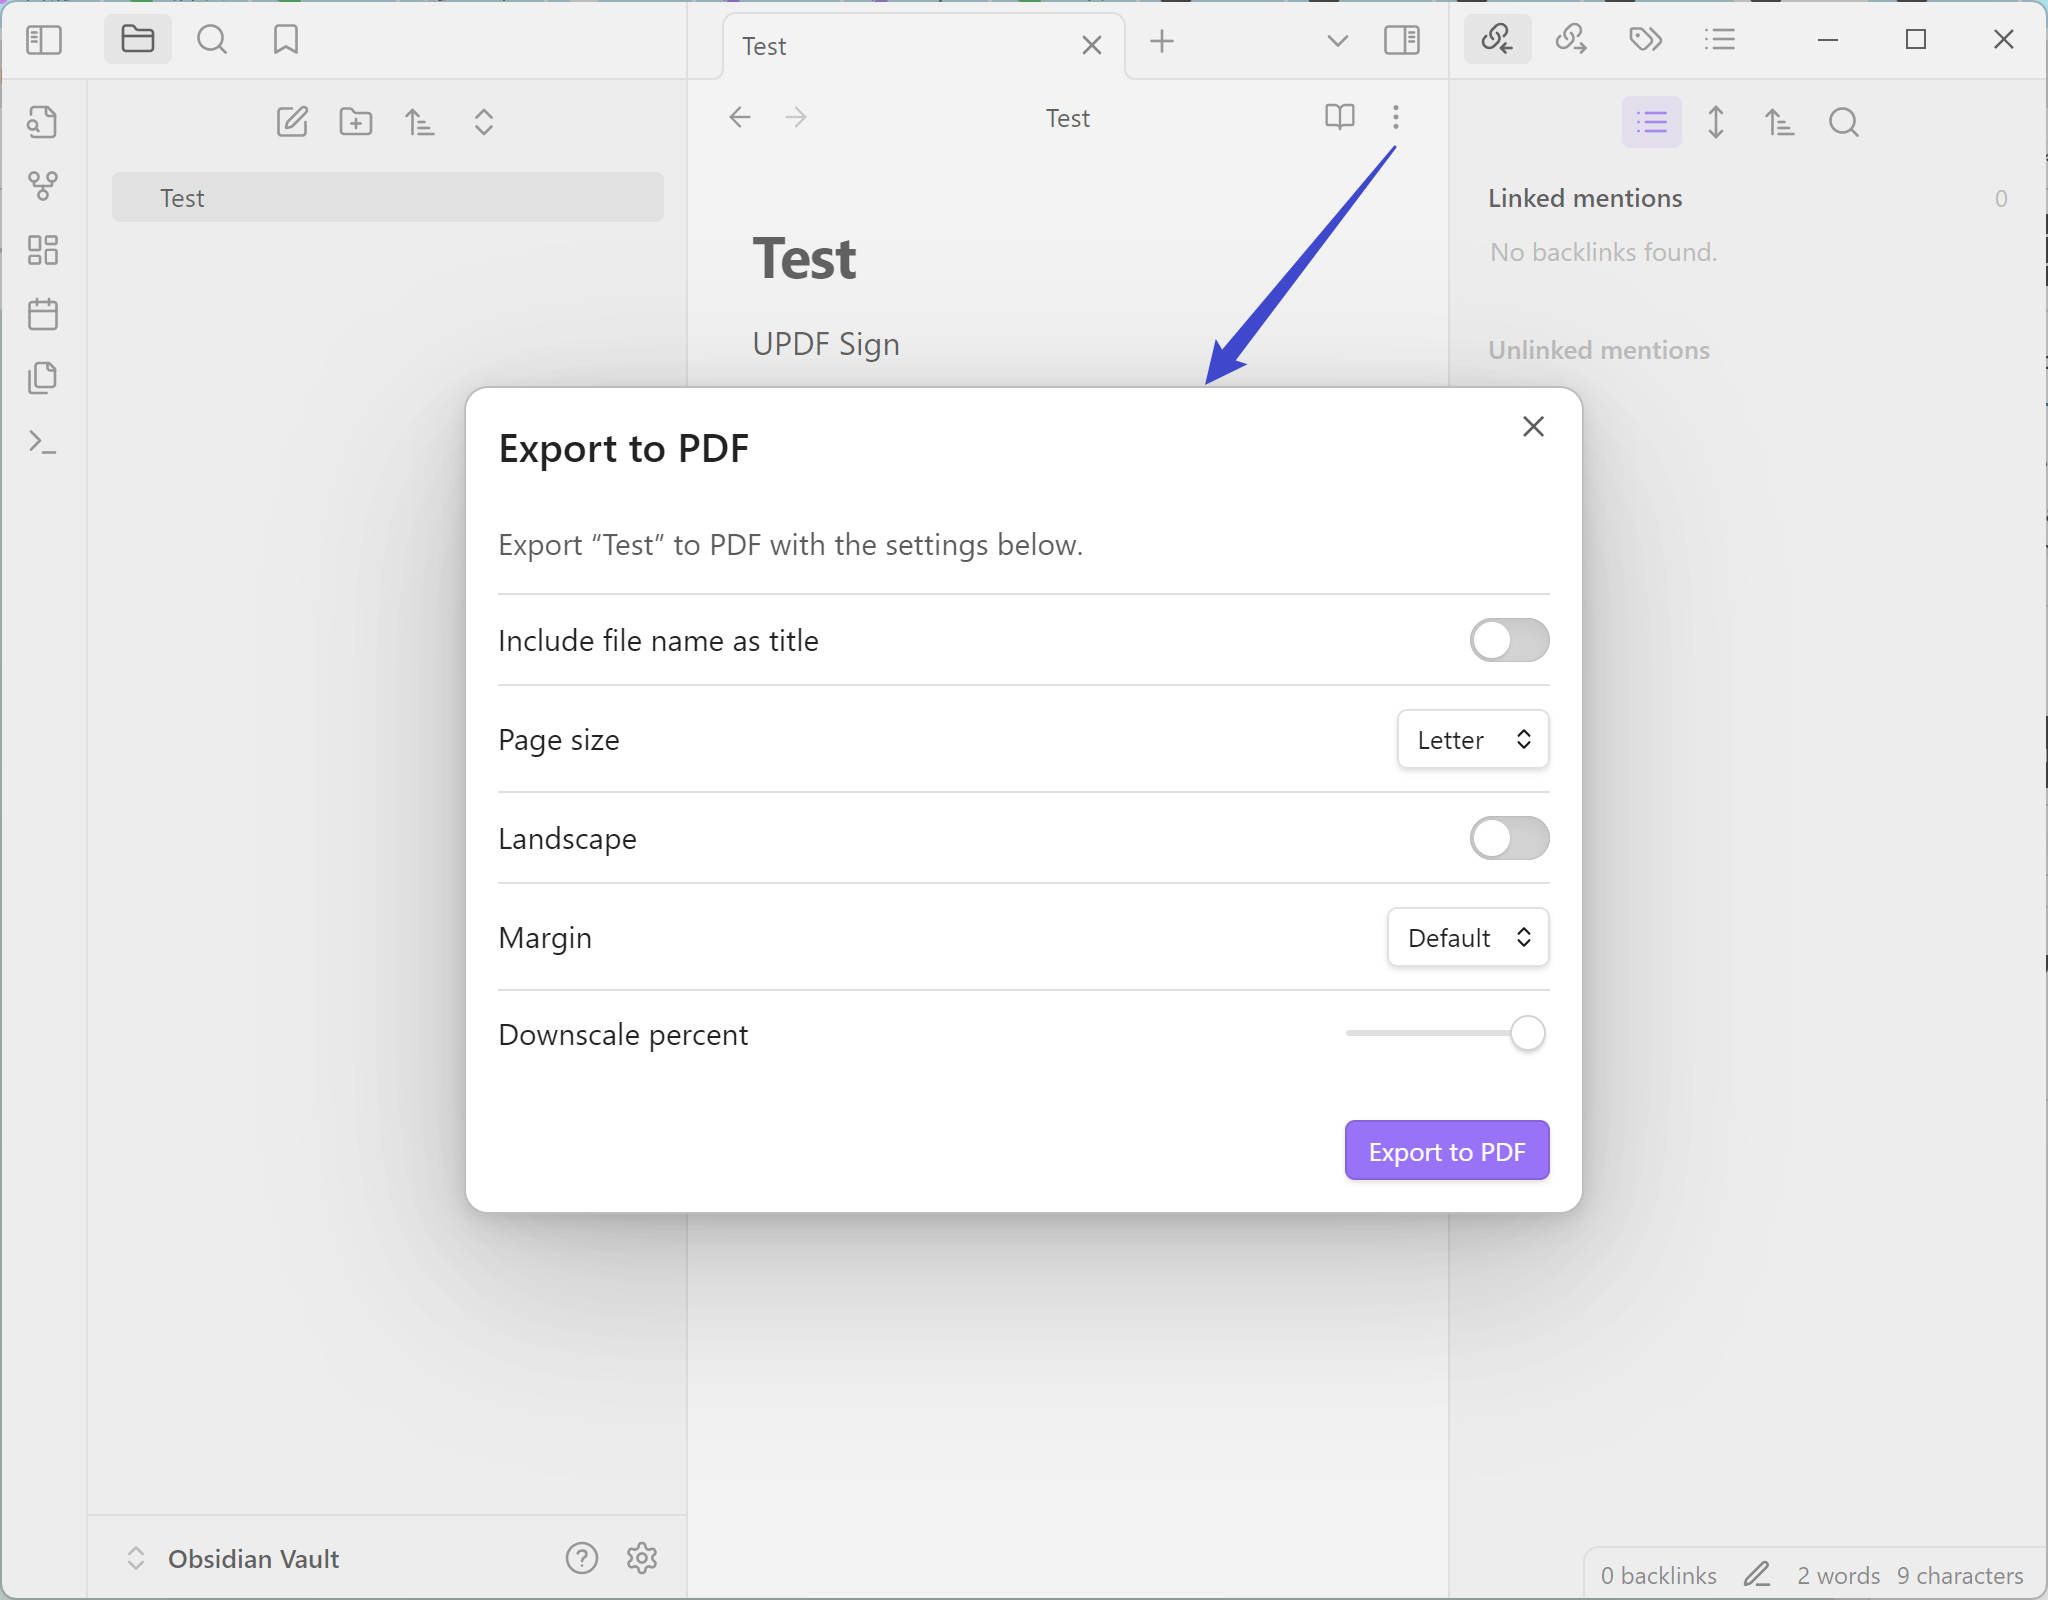The width and height of the screenshot is (2048, 1600).
Task: Expand the Obsidian Vault switcher
Action: pos(137,1558)
